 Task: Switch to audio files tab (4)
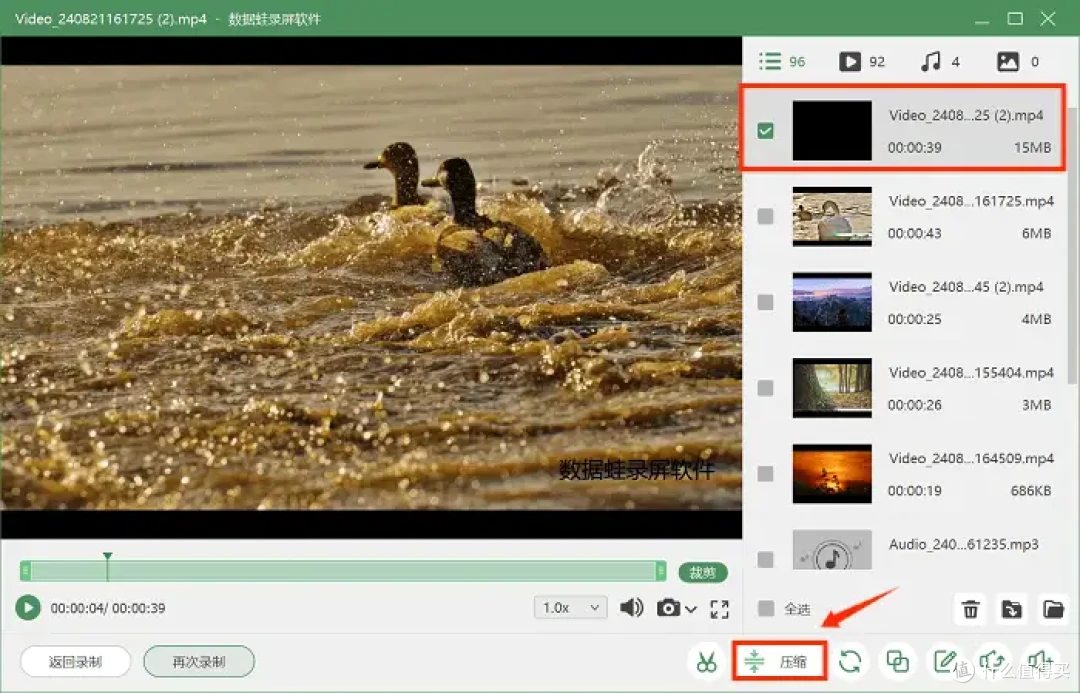[940, 62]
